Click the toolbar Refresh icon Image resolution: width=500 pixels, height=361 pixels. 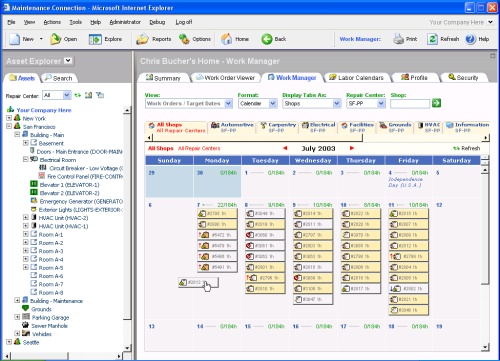432,39
